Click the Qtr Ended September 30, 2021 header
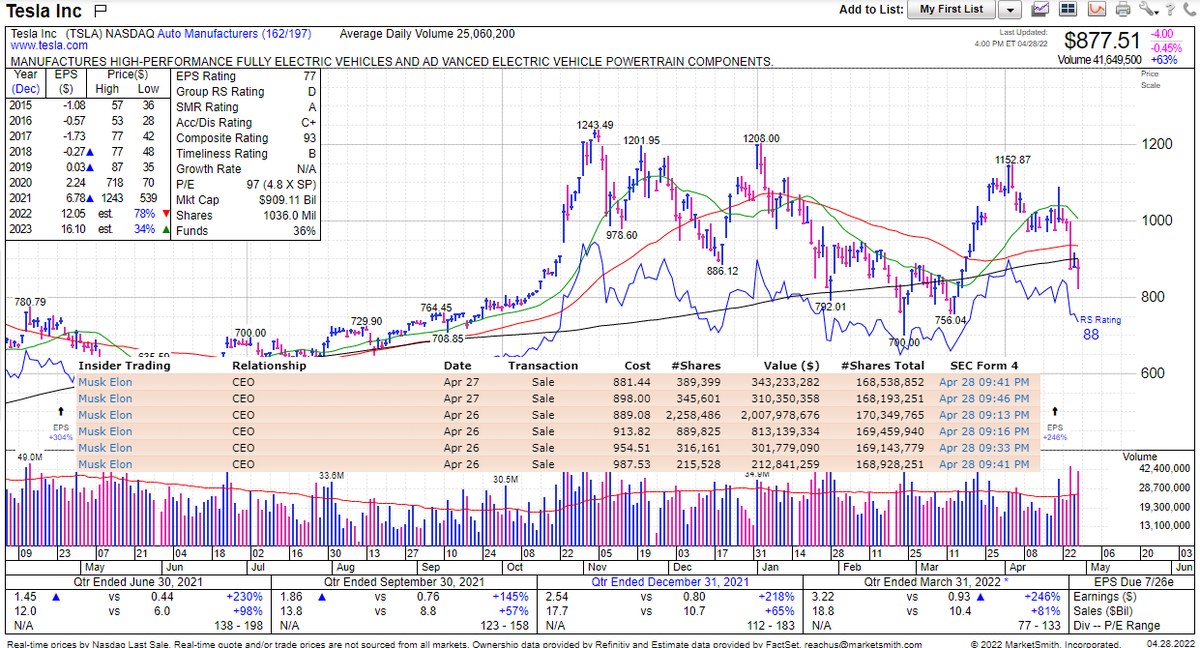Screen dimensions: 1200x648 click(x=402, y=582)
